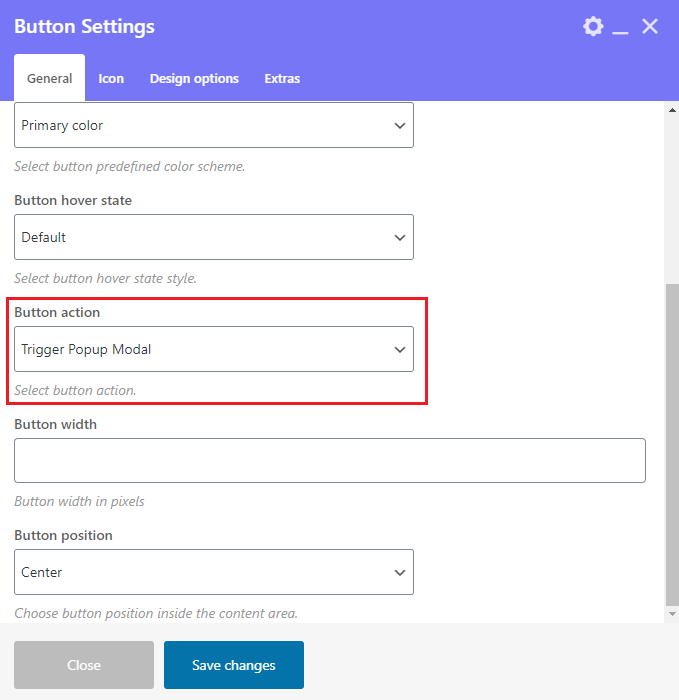Minimize the Button Settings panel
The image size is (679, 700).
click(621, 28)
